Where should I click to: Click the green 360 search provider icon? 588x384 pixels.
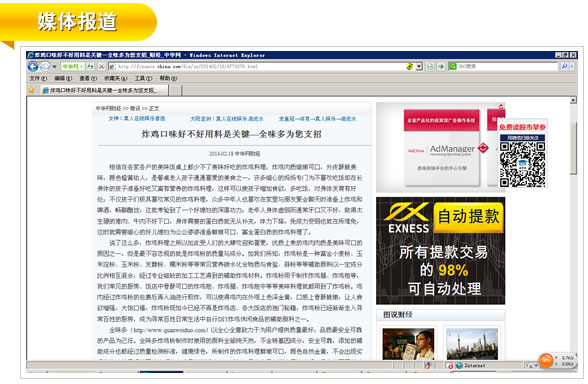pos(453,66)
